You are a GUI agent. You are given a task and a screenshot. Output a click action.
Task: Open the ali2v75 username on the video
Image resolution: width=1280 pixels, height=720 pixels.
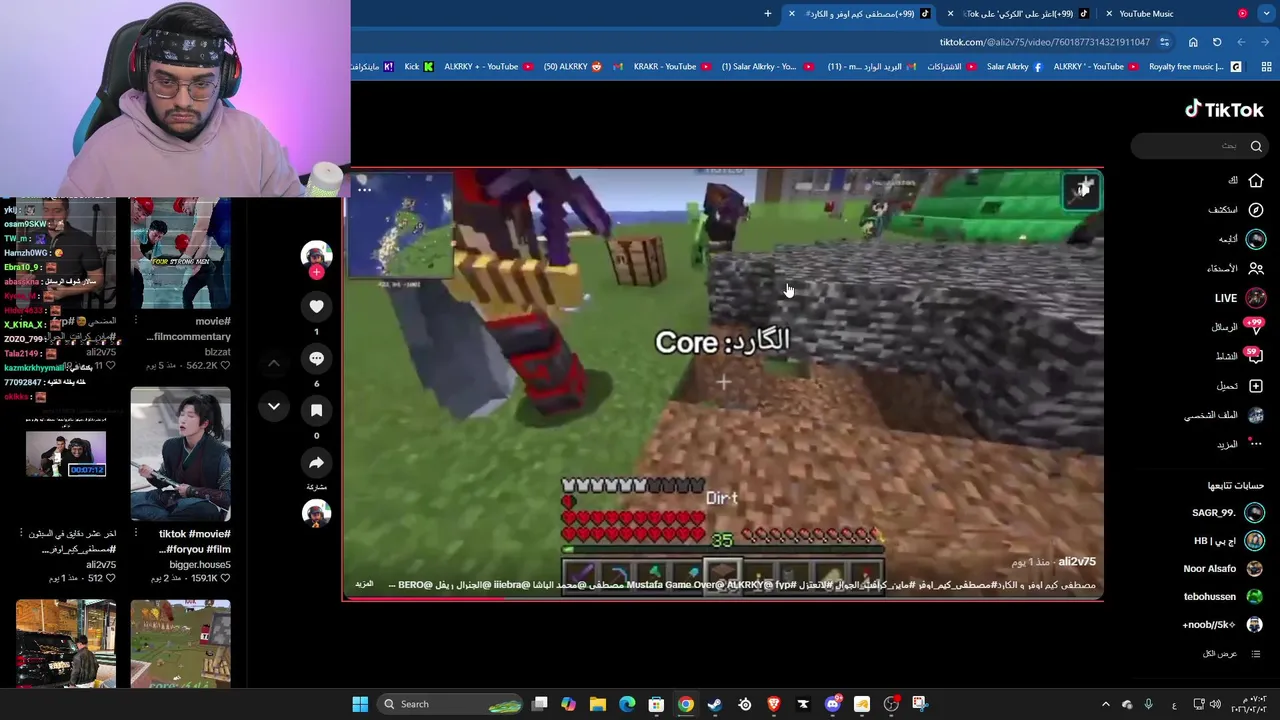(1077, 562)
